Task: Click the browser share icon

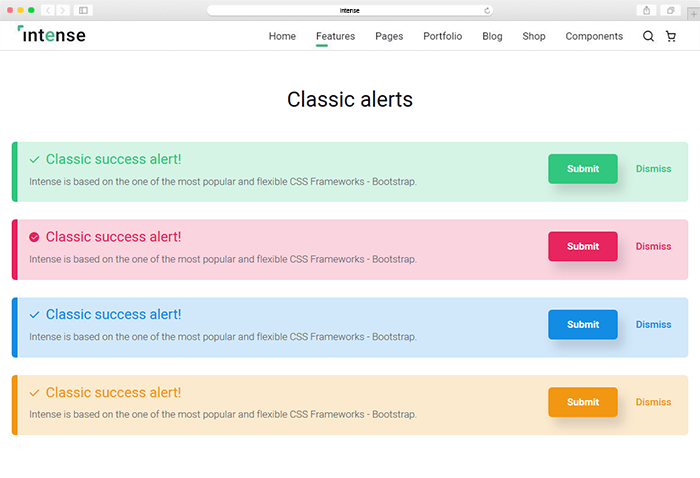Action: [x=647, y=10]
